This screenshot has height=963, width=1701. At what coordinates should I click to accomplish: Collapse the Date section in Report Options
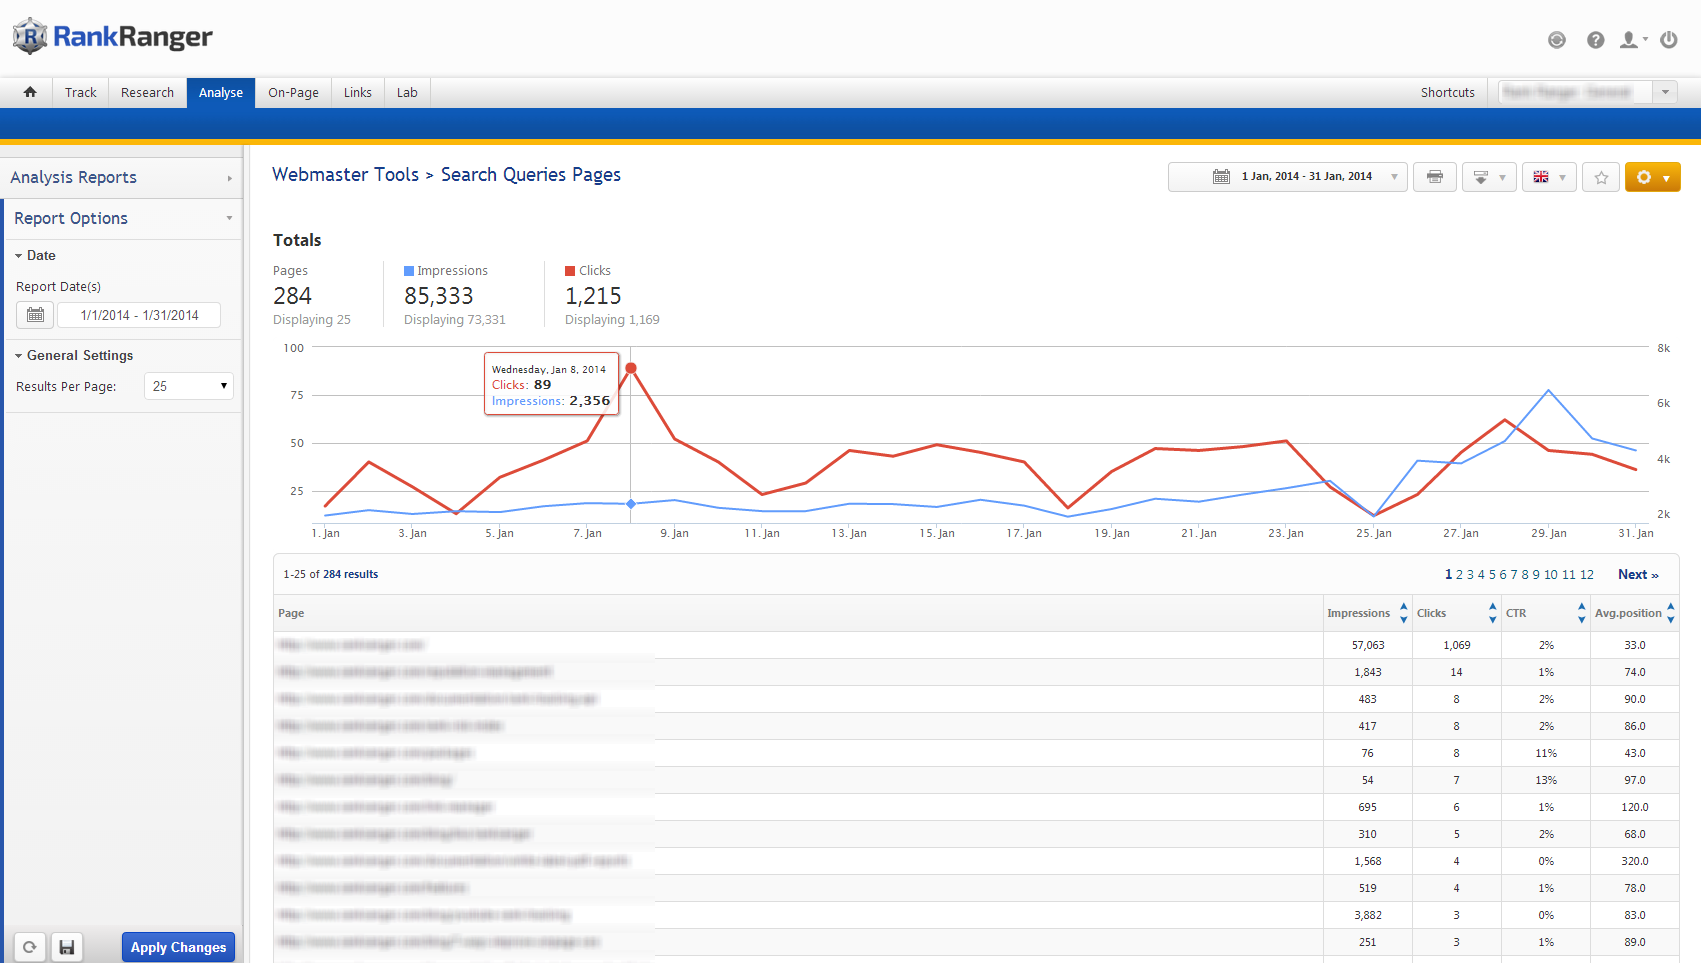pos(36,256)
